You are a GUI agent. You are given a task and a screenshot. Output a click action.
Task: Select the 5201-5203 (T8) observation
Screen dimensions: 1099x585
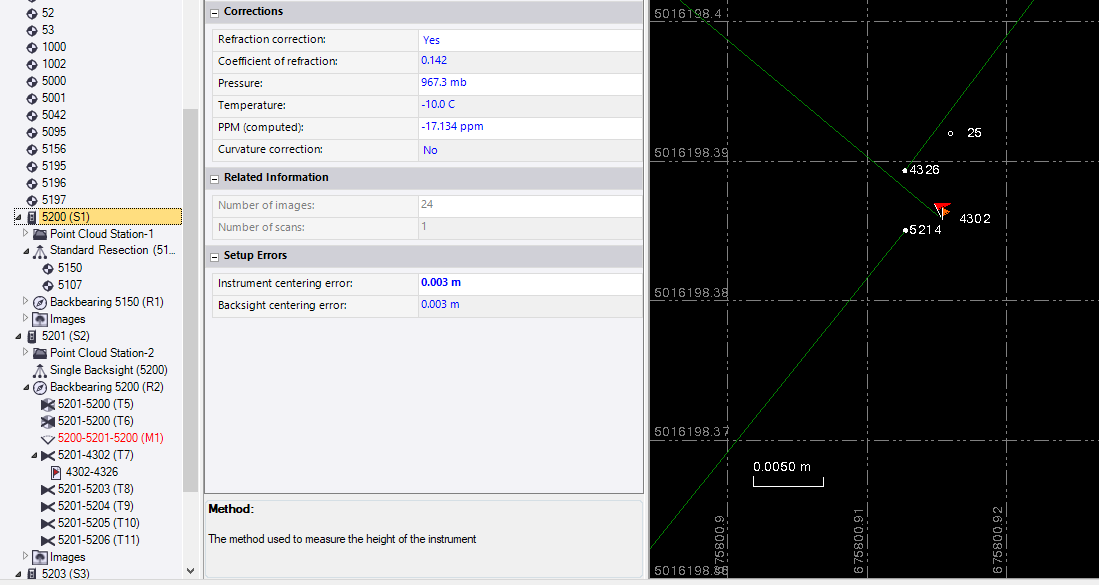(x=95, y=489)
